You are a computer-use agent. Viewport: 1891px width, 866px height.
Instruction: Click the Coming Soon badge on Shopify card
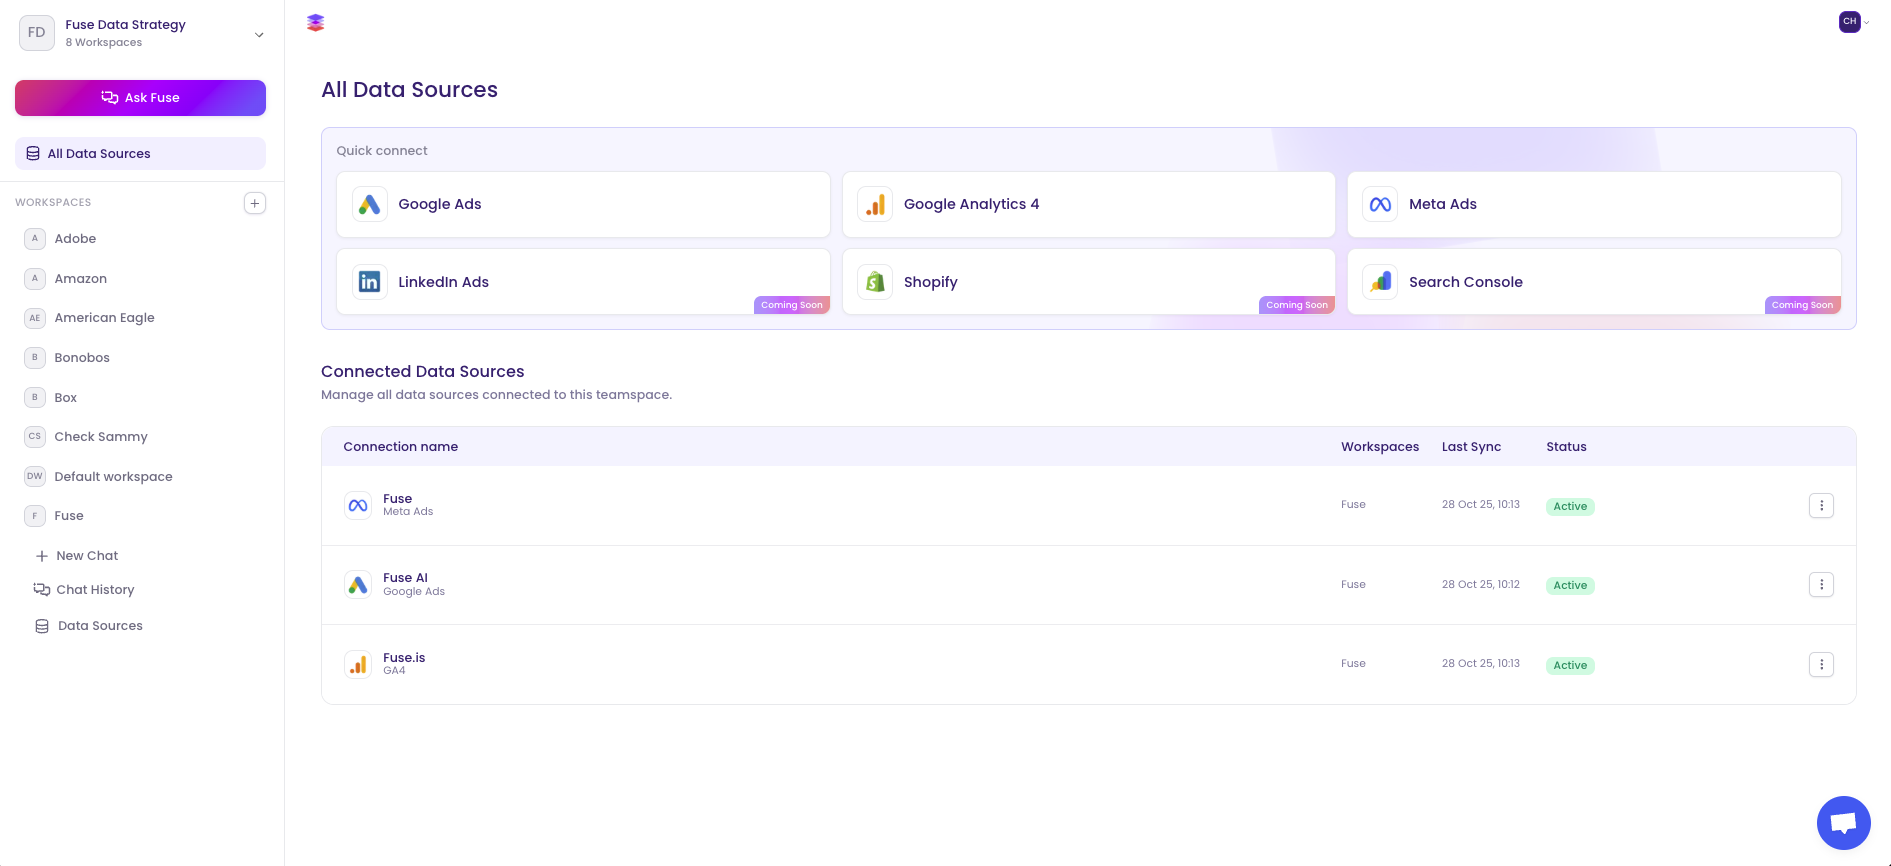click(x=1297, y=305)
